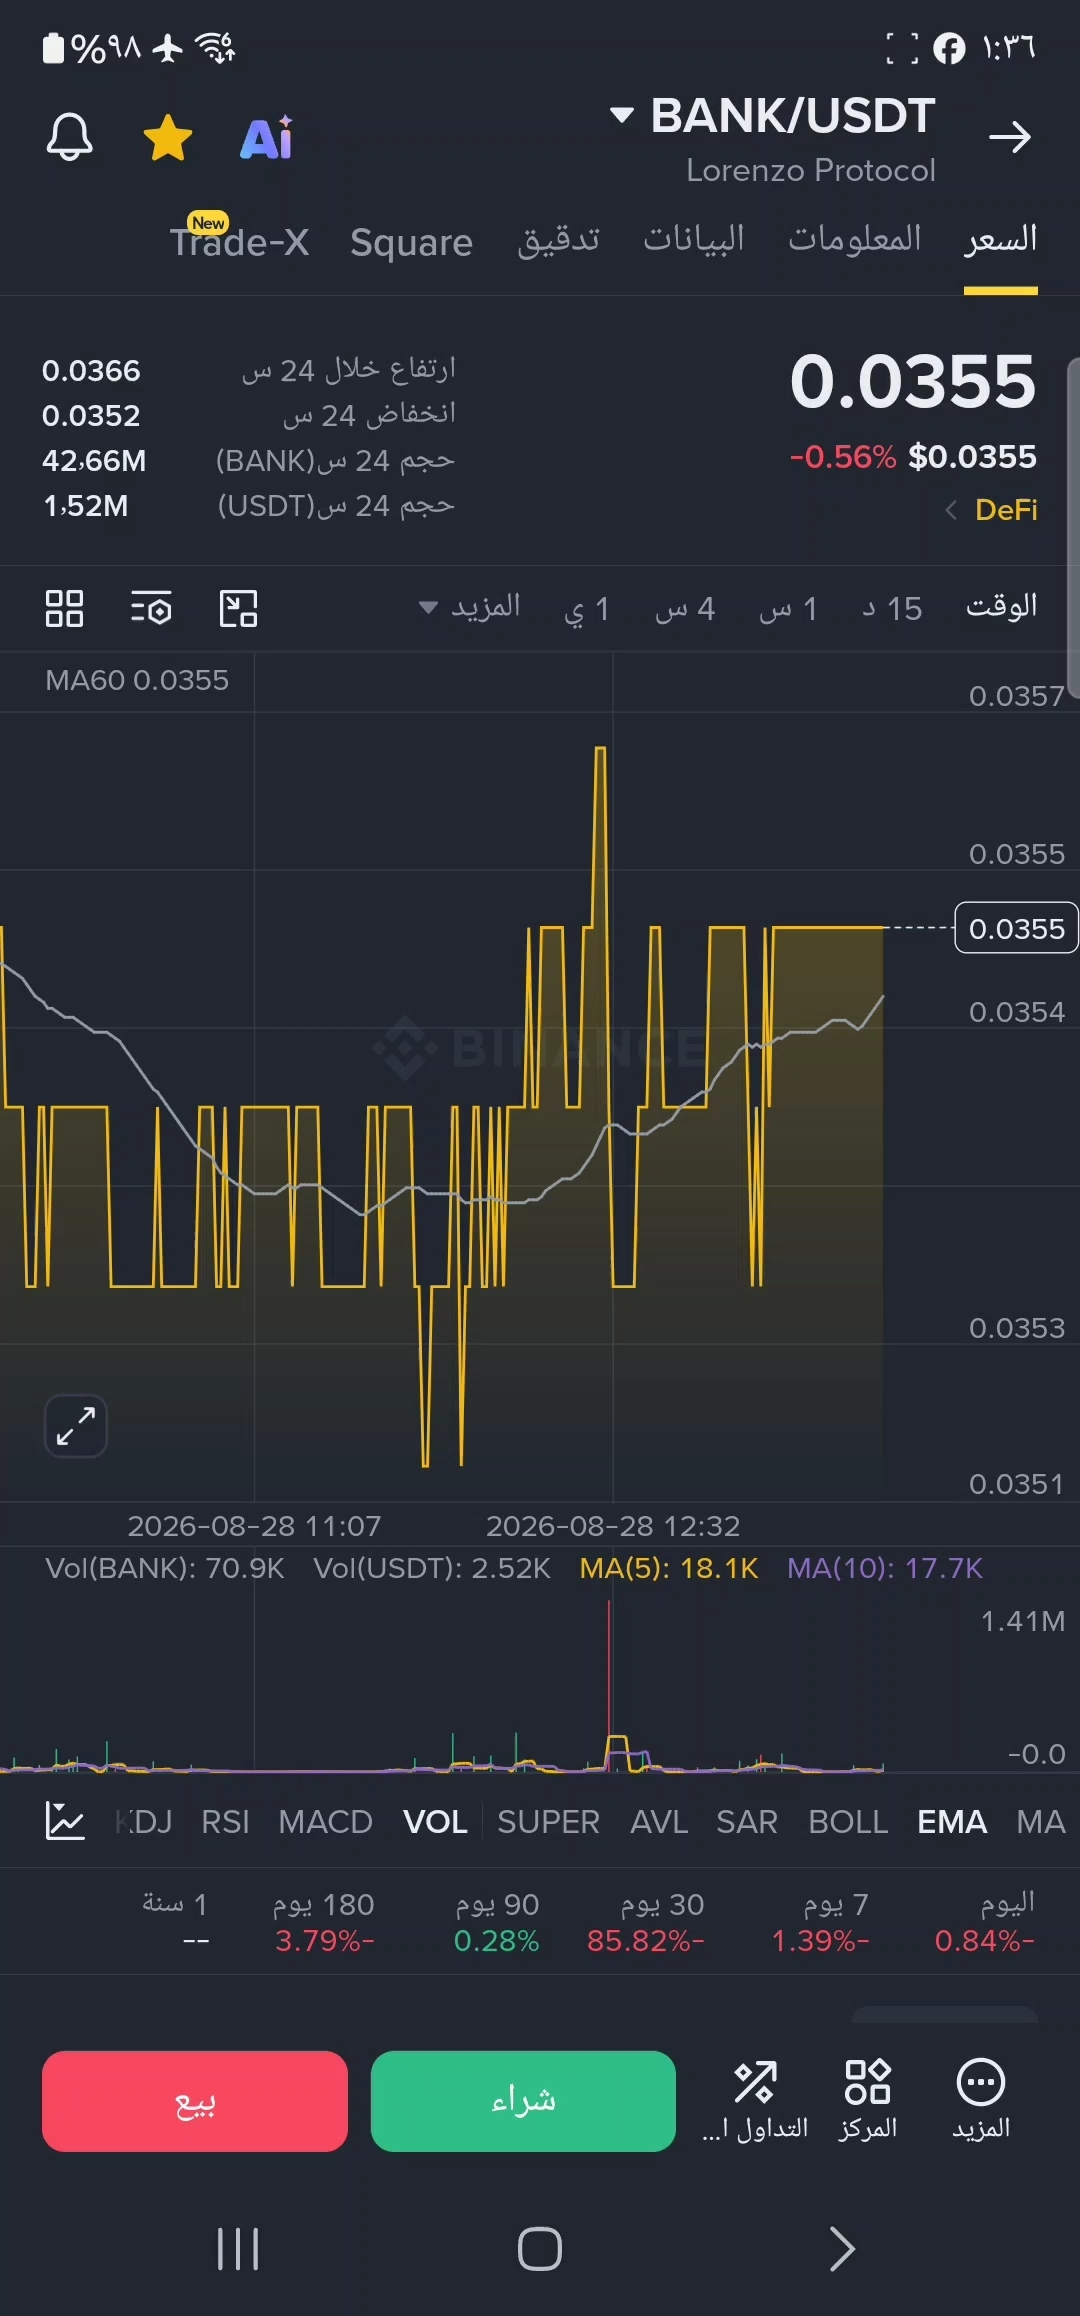
Task: Tap the 90 يوم change value 0.28%
Action: tap(497, 1941)
